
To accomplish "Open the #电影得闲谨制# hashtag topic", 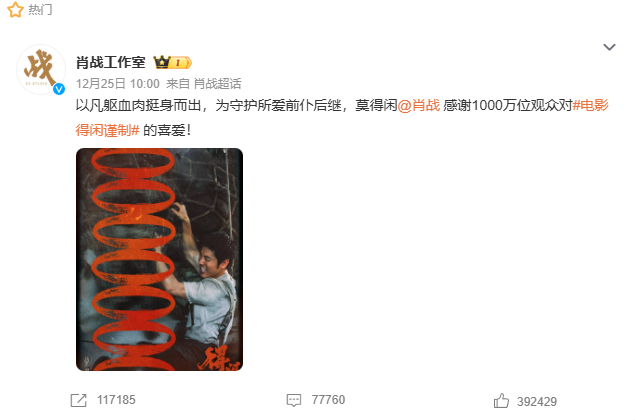I will coord(342,118).
